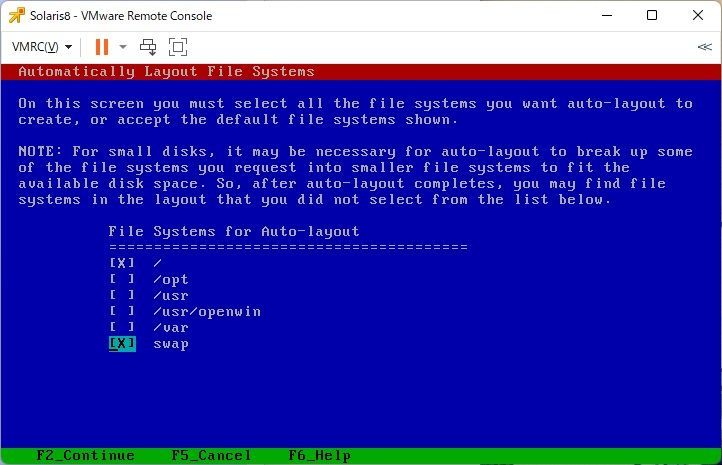Toggle the /var file system checkbox
The height and width of the screenshot is (465, 722).
pos(122,327)
